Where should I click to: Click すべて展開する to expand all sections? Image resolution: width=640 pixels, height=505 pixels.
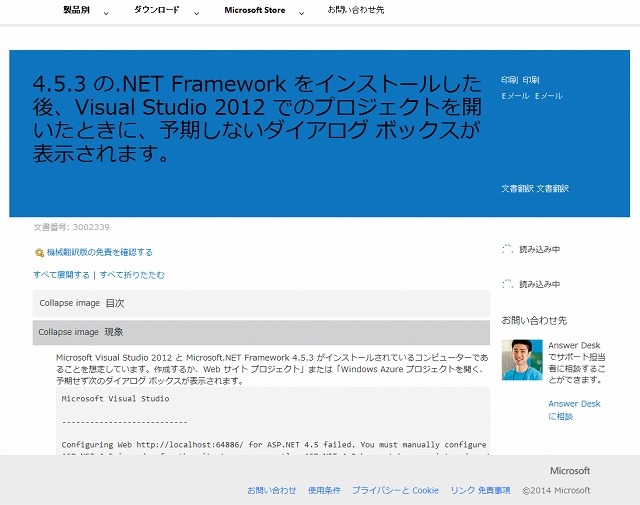click(61, 275)
